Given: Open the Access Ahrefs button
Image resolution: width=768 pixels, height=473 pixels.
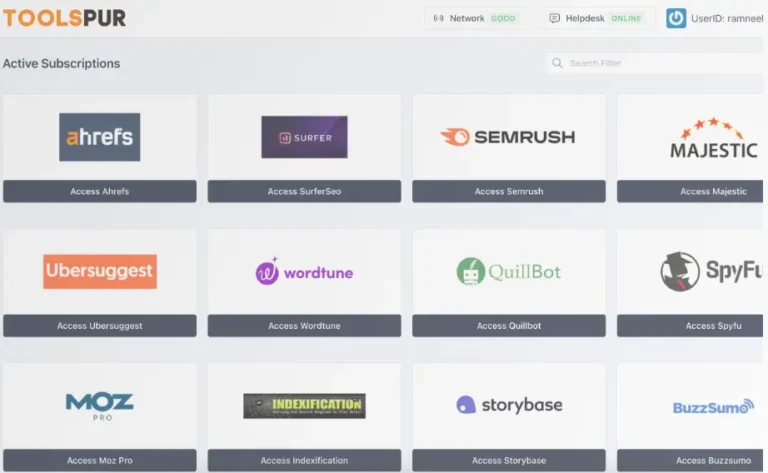Looking at the screenshot, I should click(x=100, y=191).
